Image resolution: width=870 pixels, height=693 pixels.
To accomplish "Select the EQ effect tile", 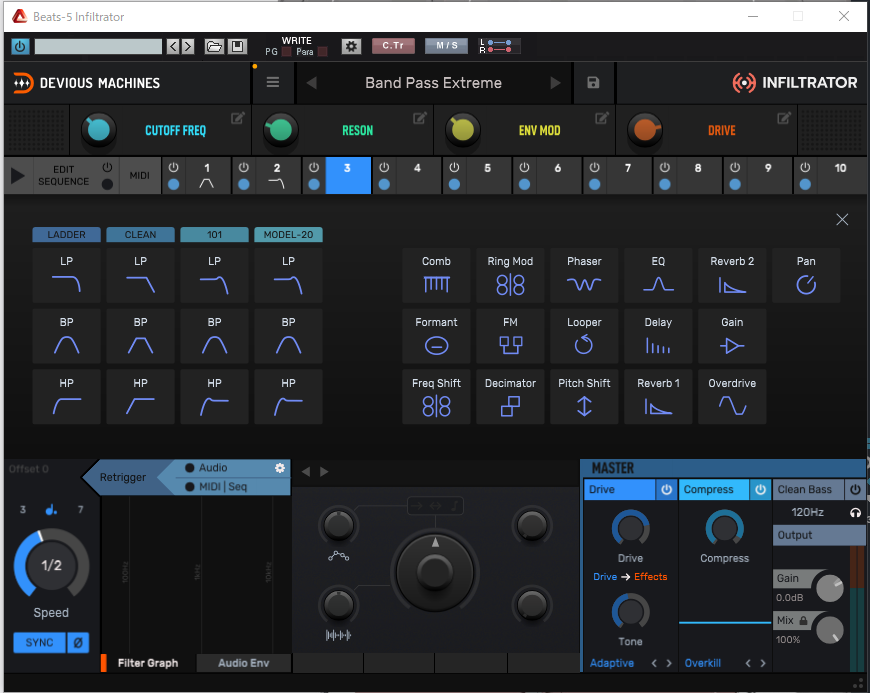I will click(658, 276).
